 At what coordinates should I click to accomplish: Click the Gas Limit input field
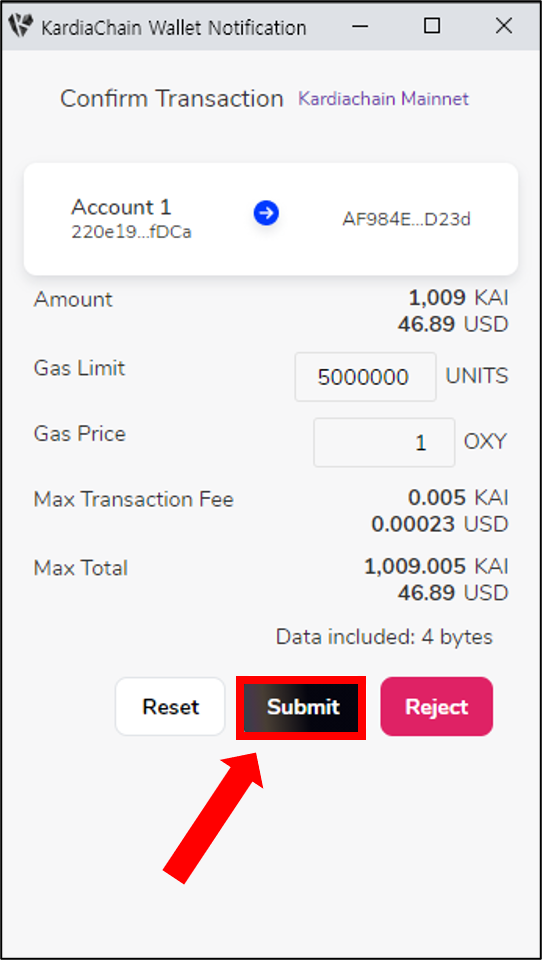(x=366, y=377)
